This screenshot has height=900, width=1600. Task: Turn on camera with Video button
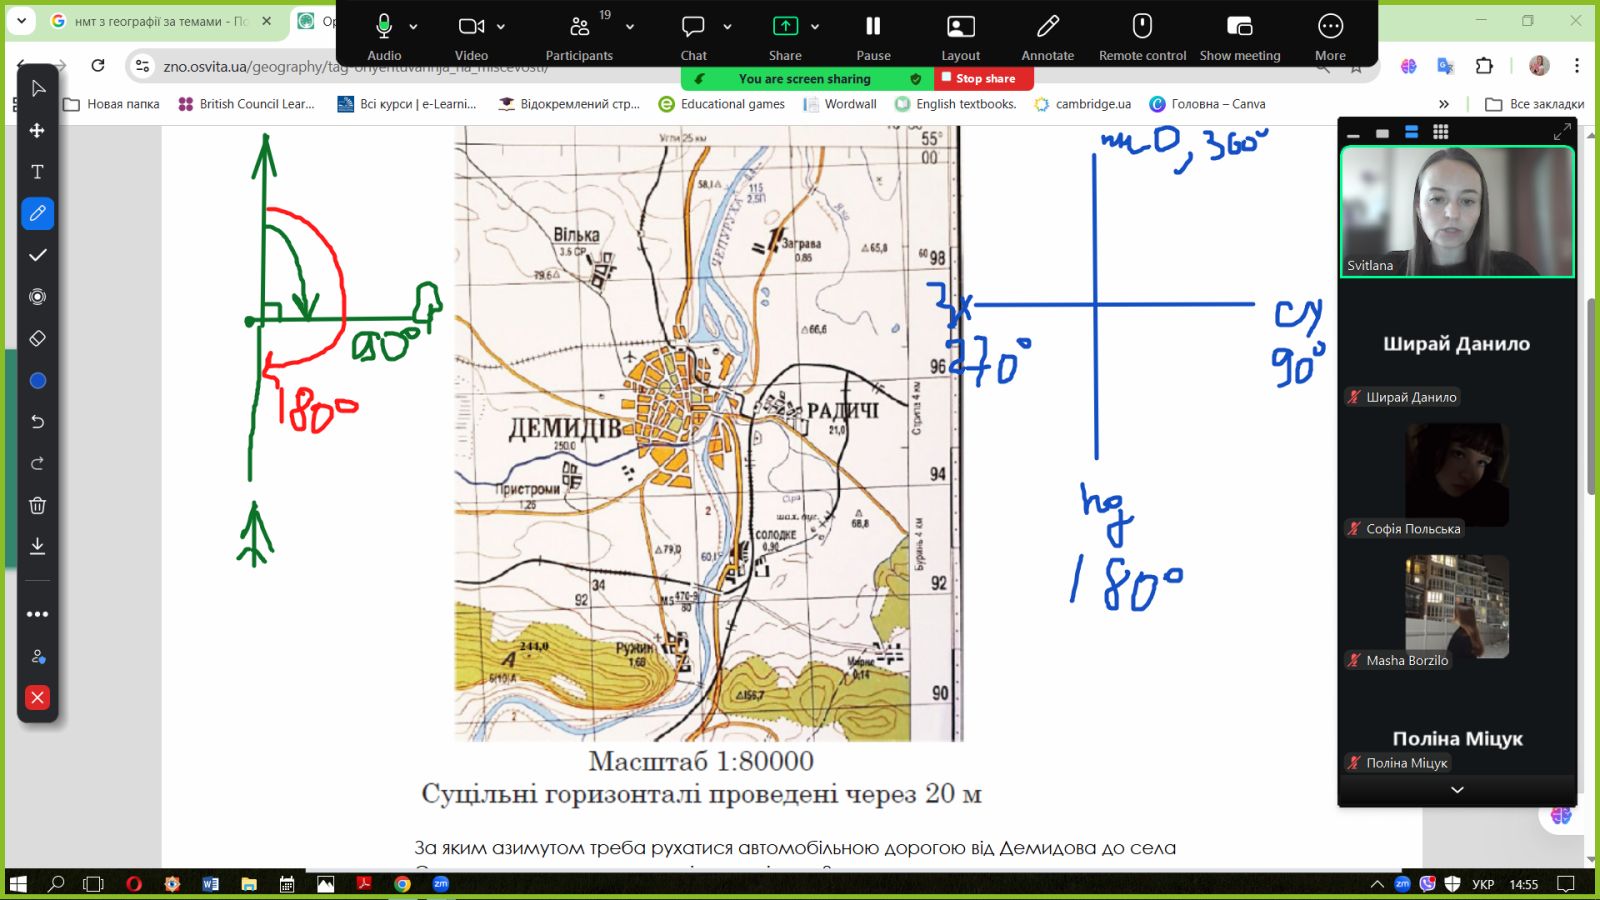tap(471, 35)
